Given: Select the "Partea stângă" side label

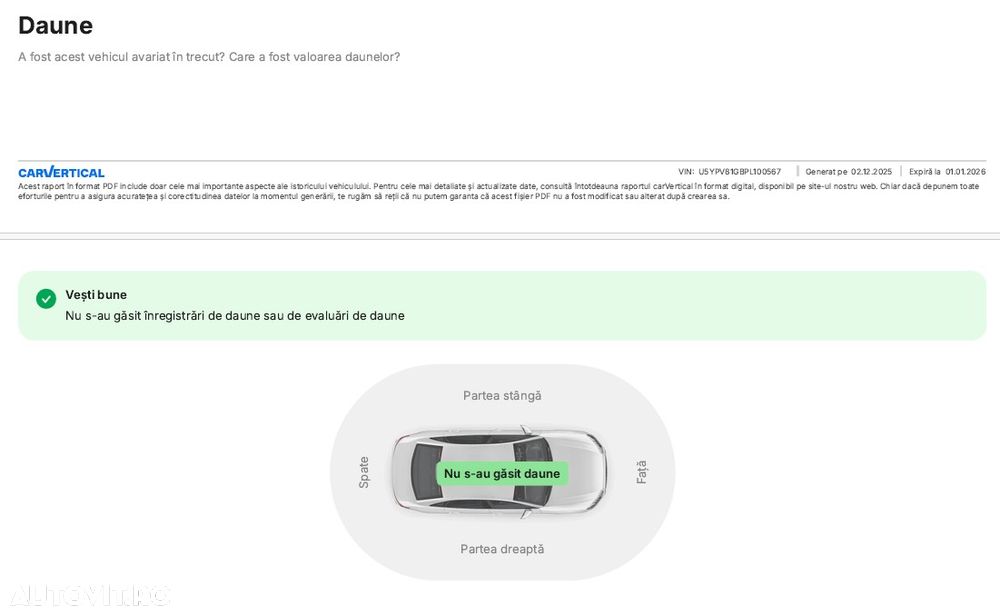Looking at the screenshot, I should 502,396.
